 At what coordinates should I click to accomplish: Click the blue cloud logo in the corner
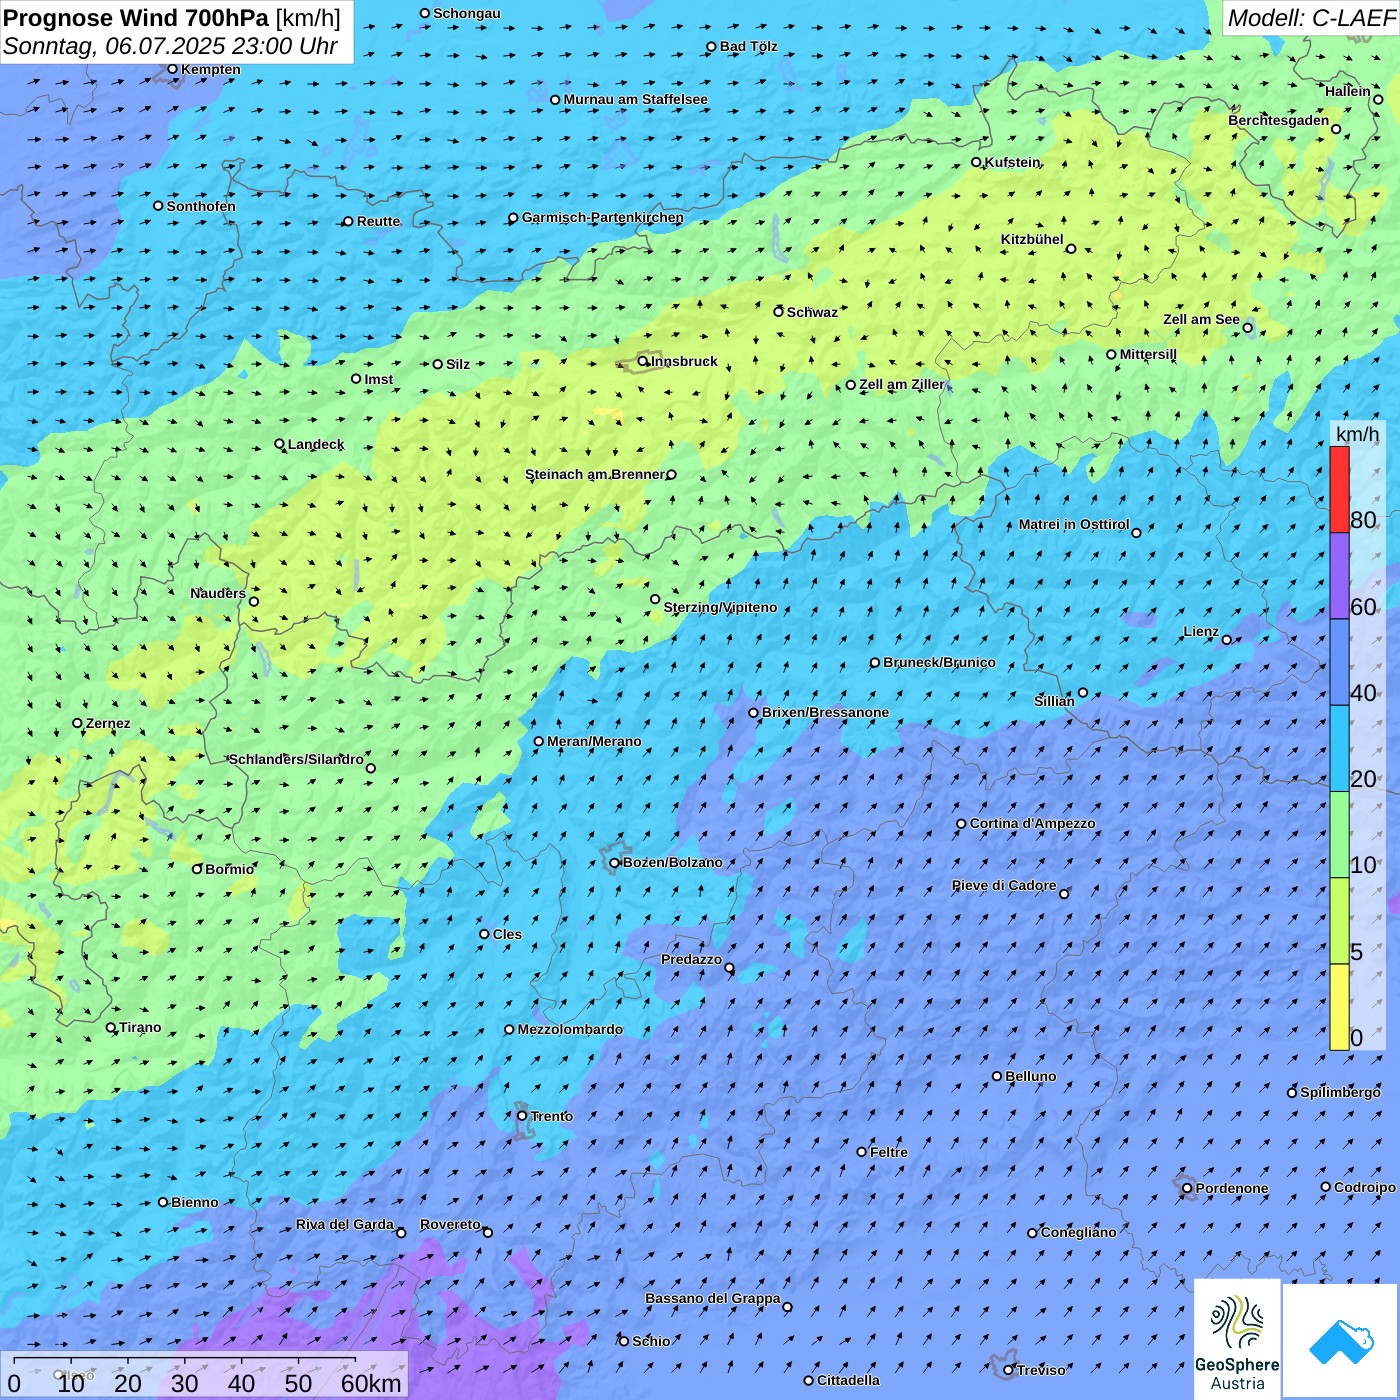[x=1341, y=1341]
